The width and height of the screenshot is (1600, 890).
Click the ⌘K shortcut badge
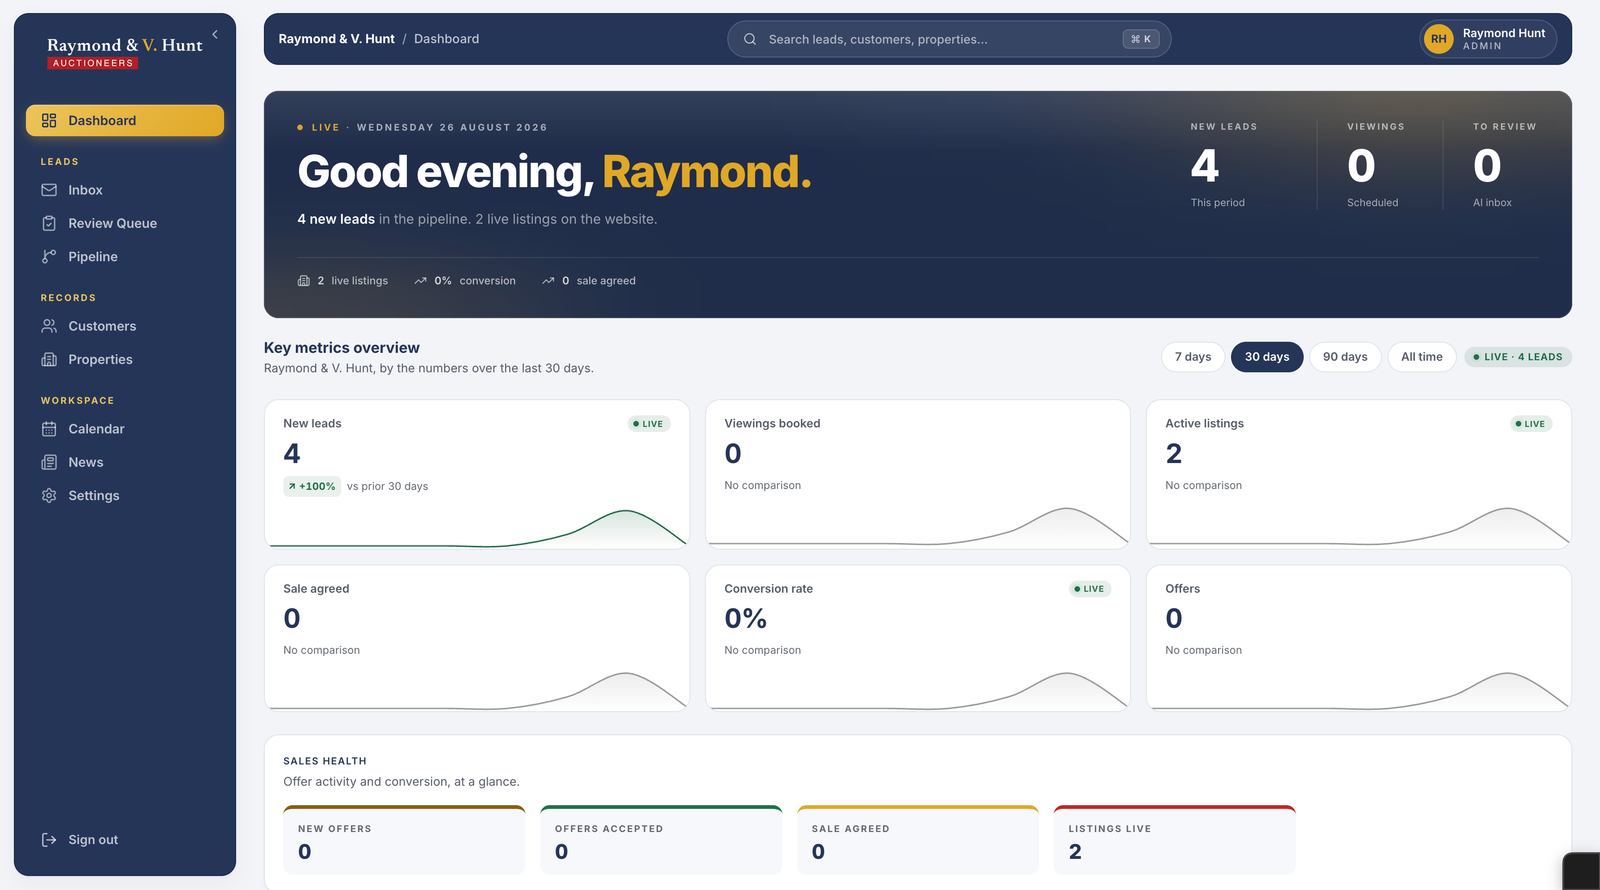tap(1141, 39)
